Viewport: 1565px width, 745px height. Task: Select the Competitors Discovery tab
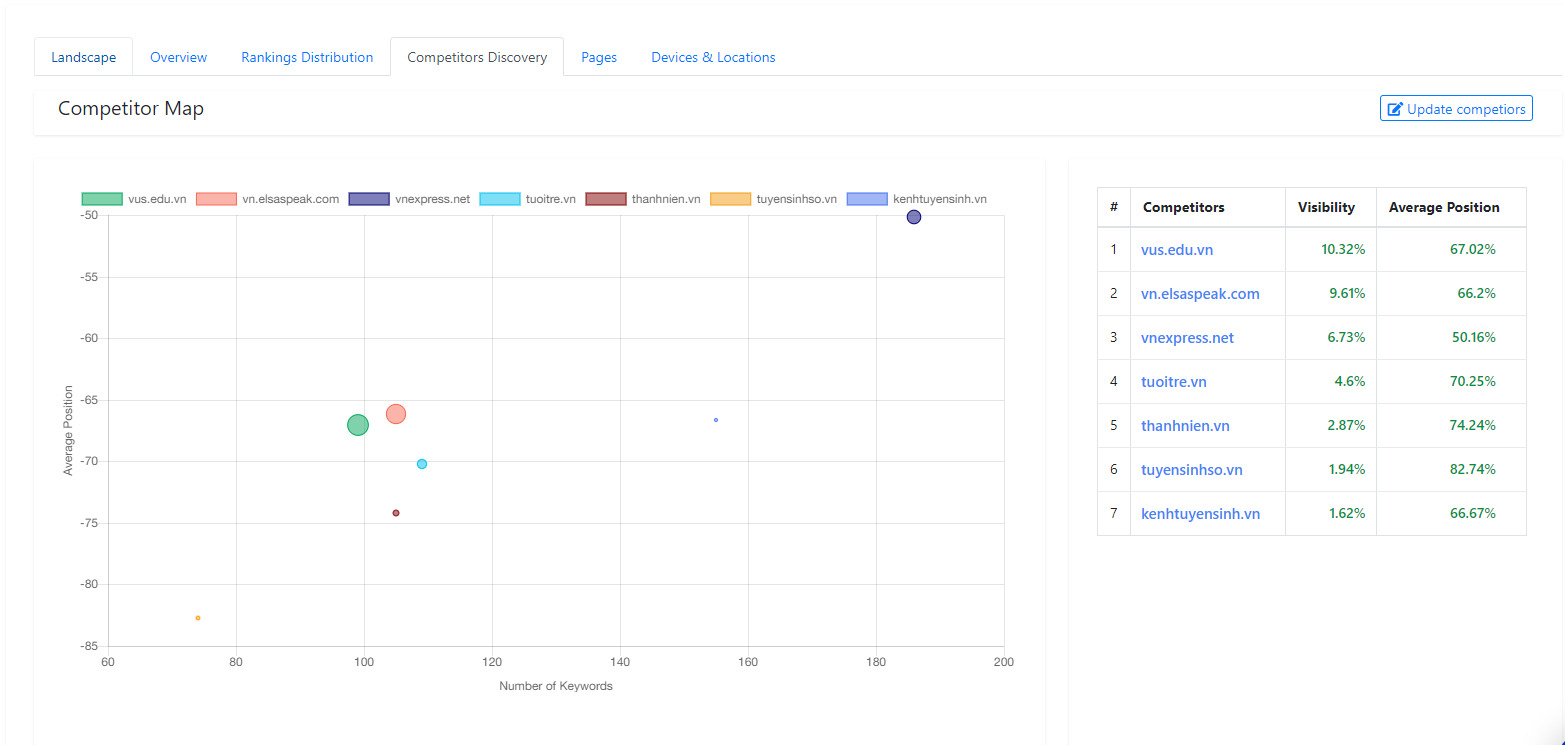click(477, 57)
